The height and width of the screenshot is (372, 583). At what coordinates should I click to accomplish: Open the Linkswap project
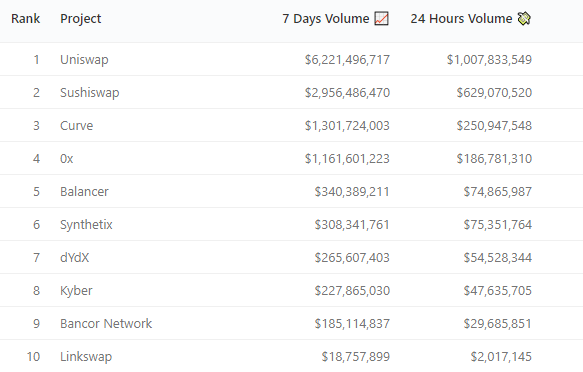point(86,357)
